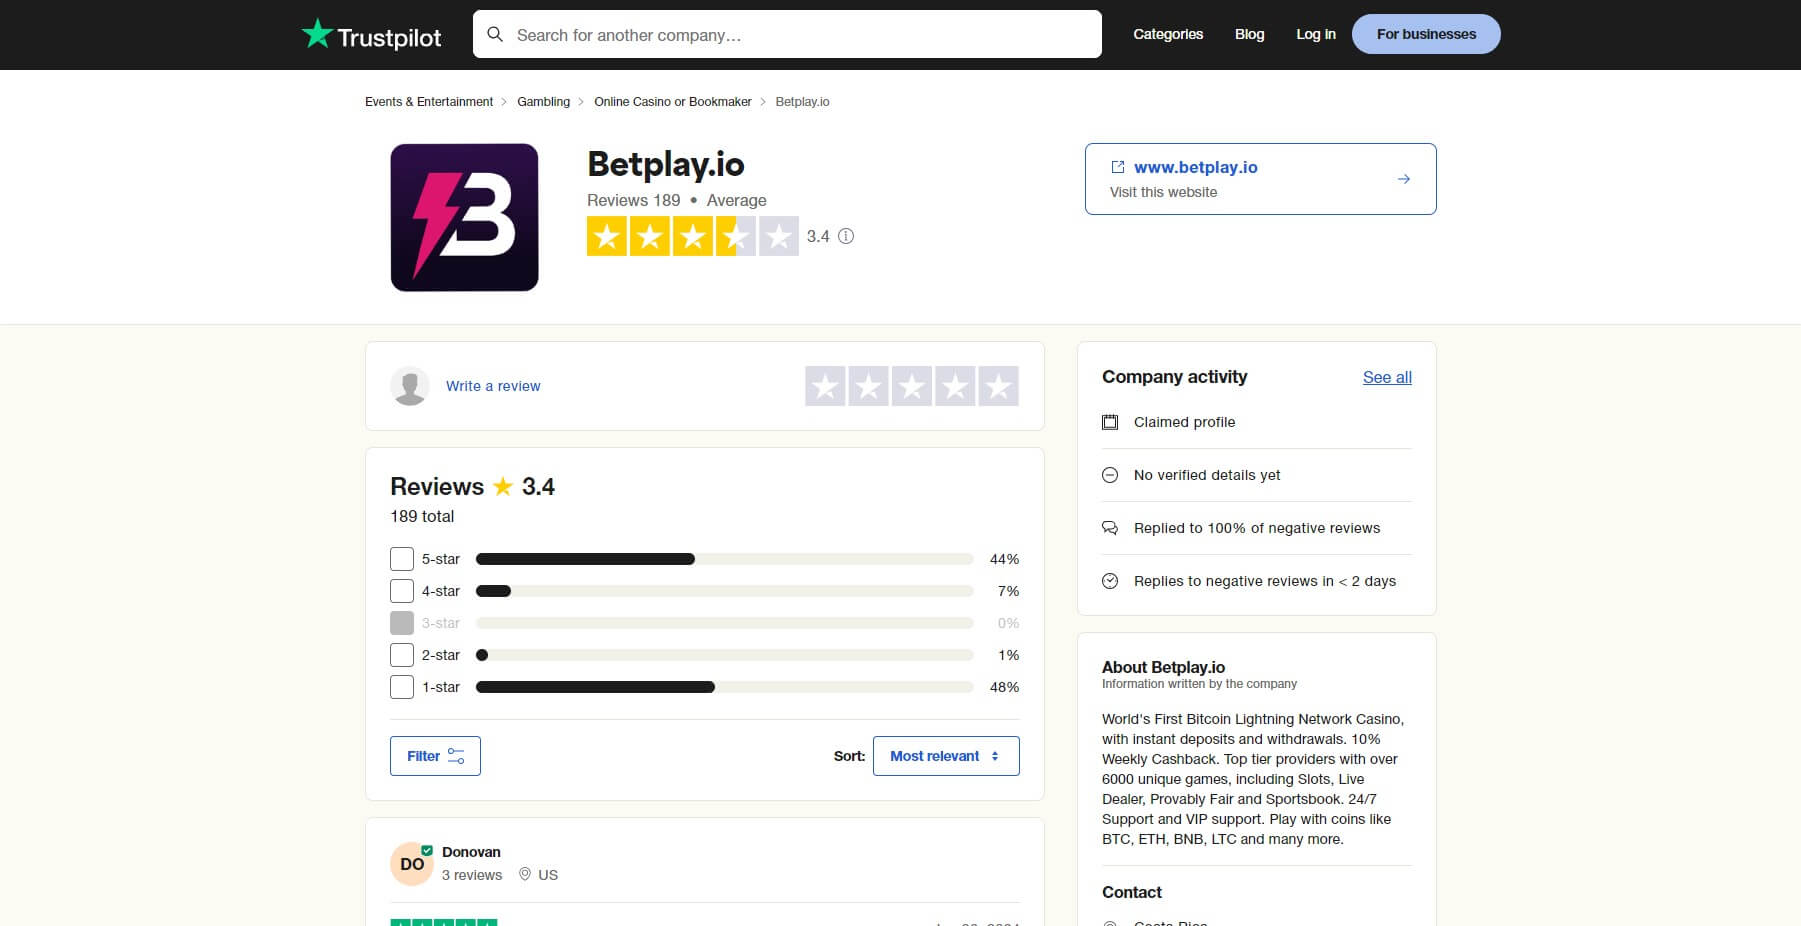Image resolution: width=1801 pixels, height=926 pixels.
Task: Open the Filter options panel
Action: 435,756
